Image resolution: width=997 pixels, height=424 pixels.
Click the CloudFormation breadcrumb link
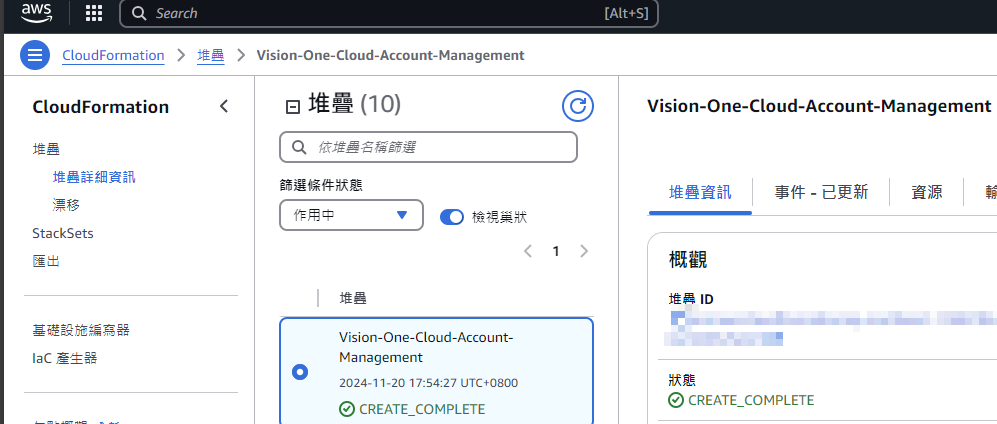point(113,55)
